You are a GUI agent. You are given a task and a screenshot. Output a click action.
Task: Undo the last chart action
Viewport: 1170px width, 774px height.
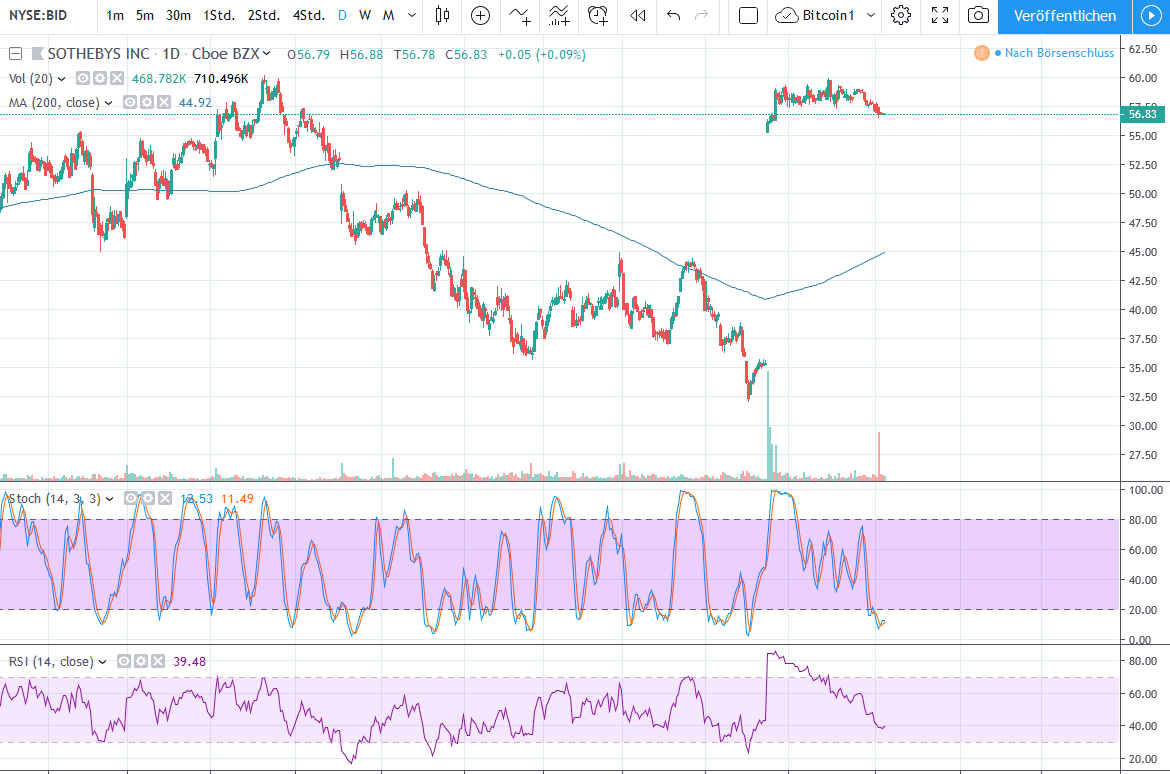[673, 15]
